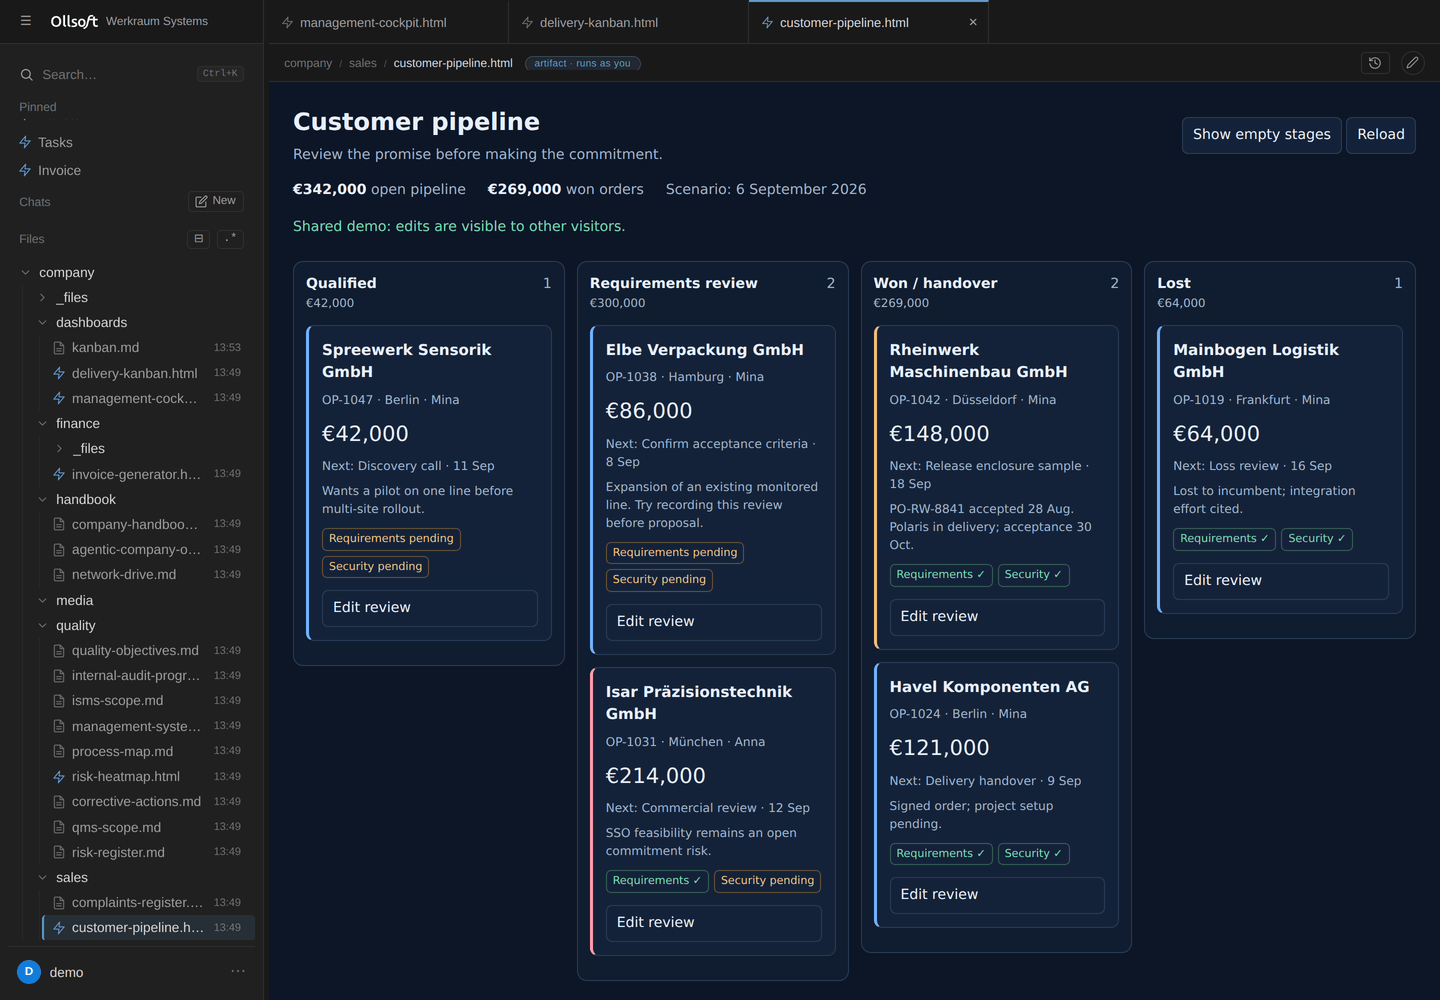Click the risk-heatmap.html artifact icon
Image resolution: width=1440 pixels, height=1000 pixels.
pyautogui.click(x=59, y=777)
